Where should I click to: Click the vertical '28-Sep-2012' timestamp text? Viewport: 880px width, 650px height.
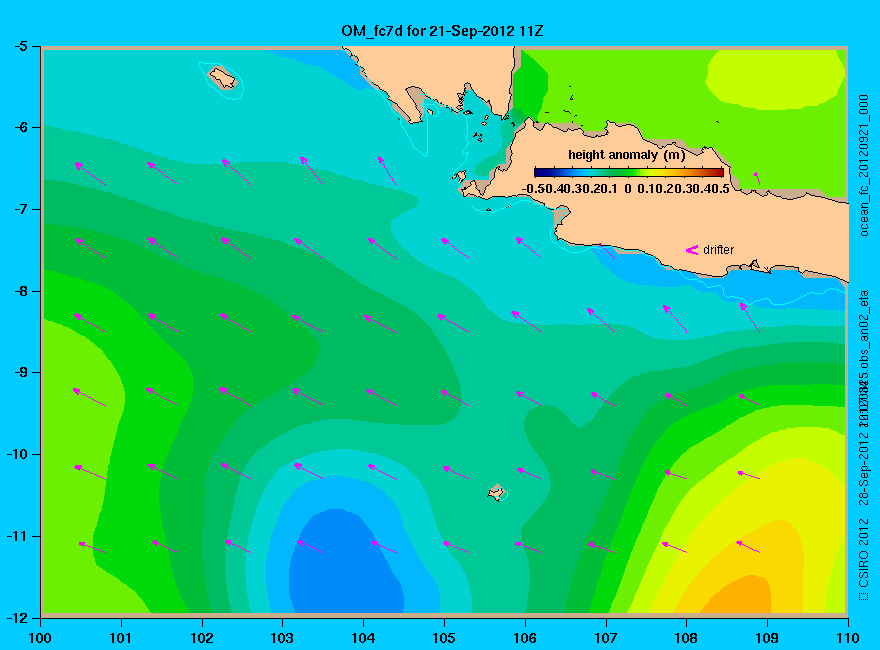coord(864,468)
